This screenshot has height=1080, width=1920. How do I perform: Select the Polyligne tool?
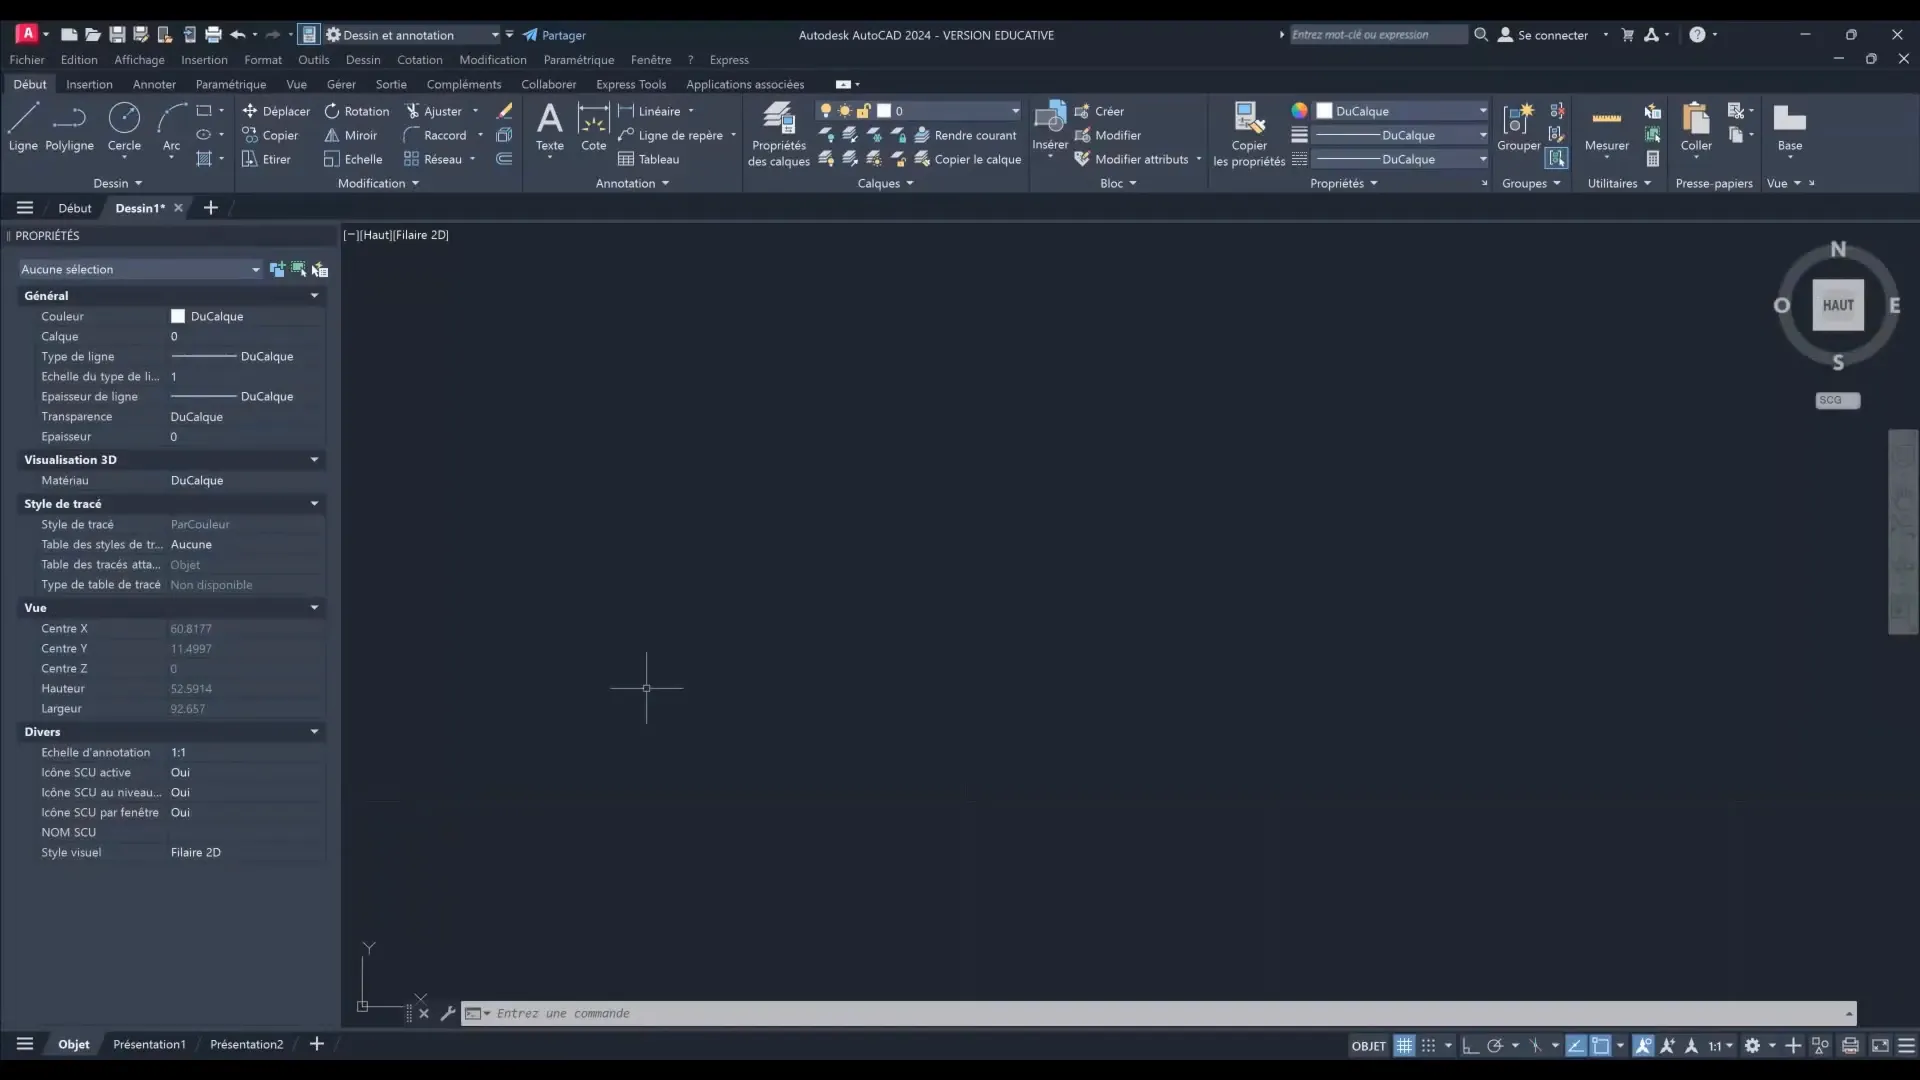(x=69, y=127)
